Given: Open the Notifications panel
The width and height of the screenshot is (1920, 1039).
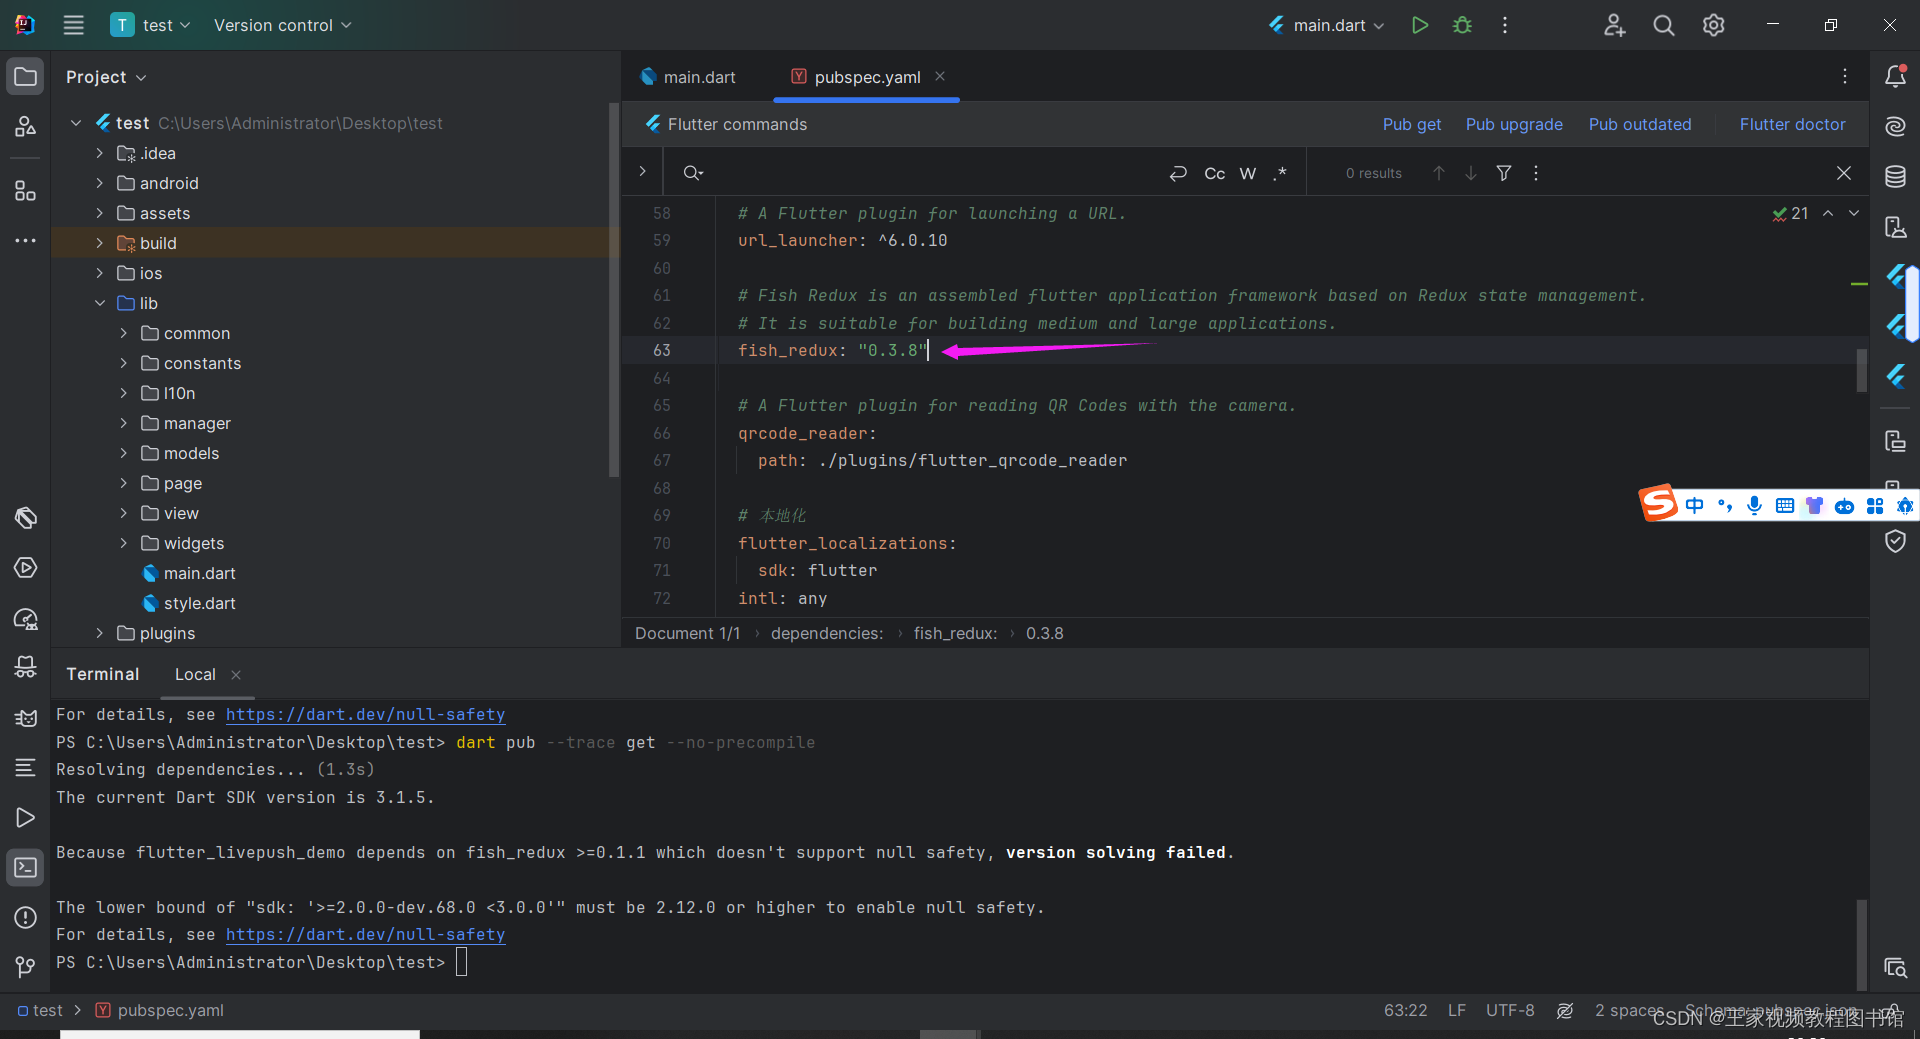Looking at the screenshot, I should (x=1896, y=75).
